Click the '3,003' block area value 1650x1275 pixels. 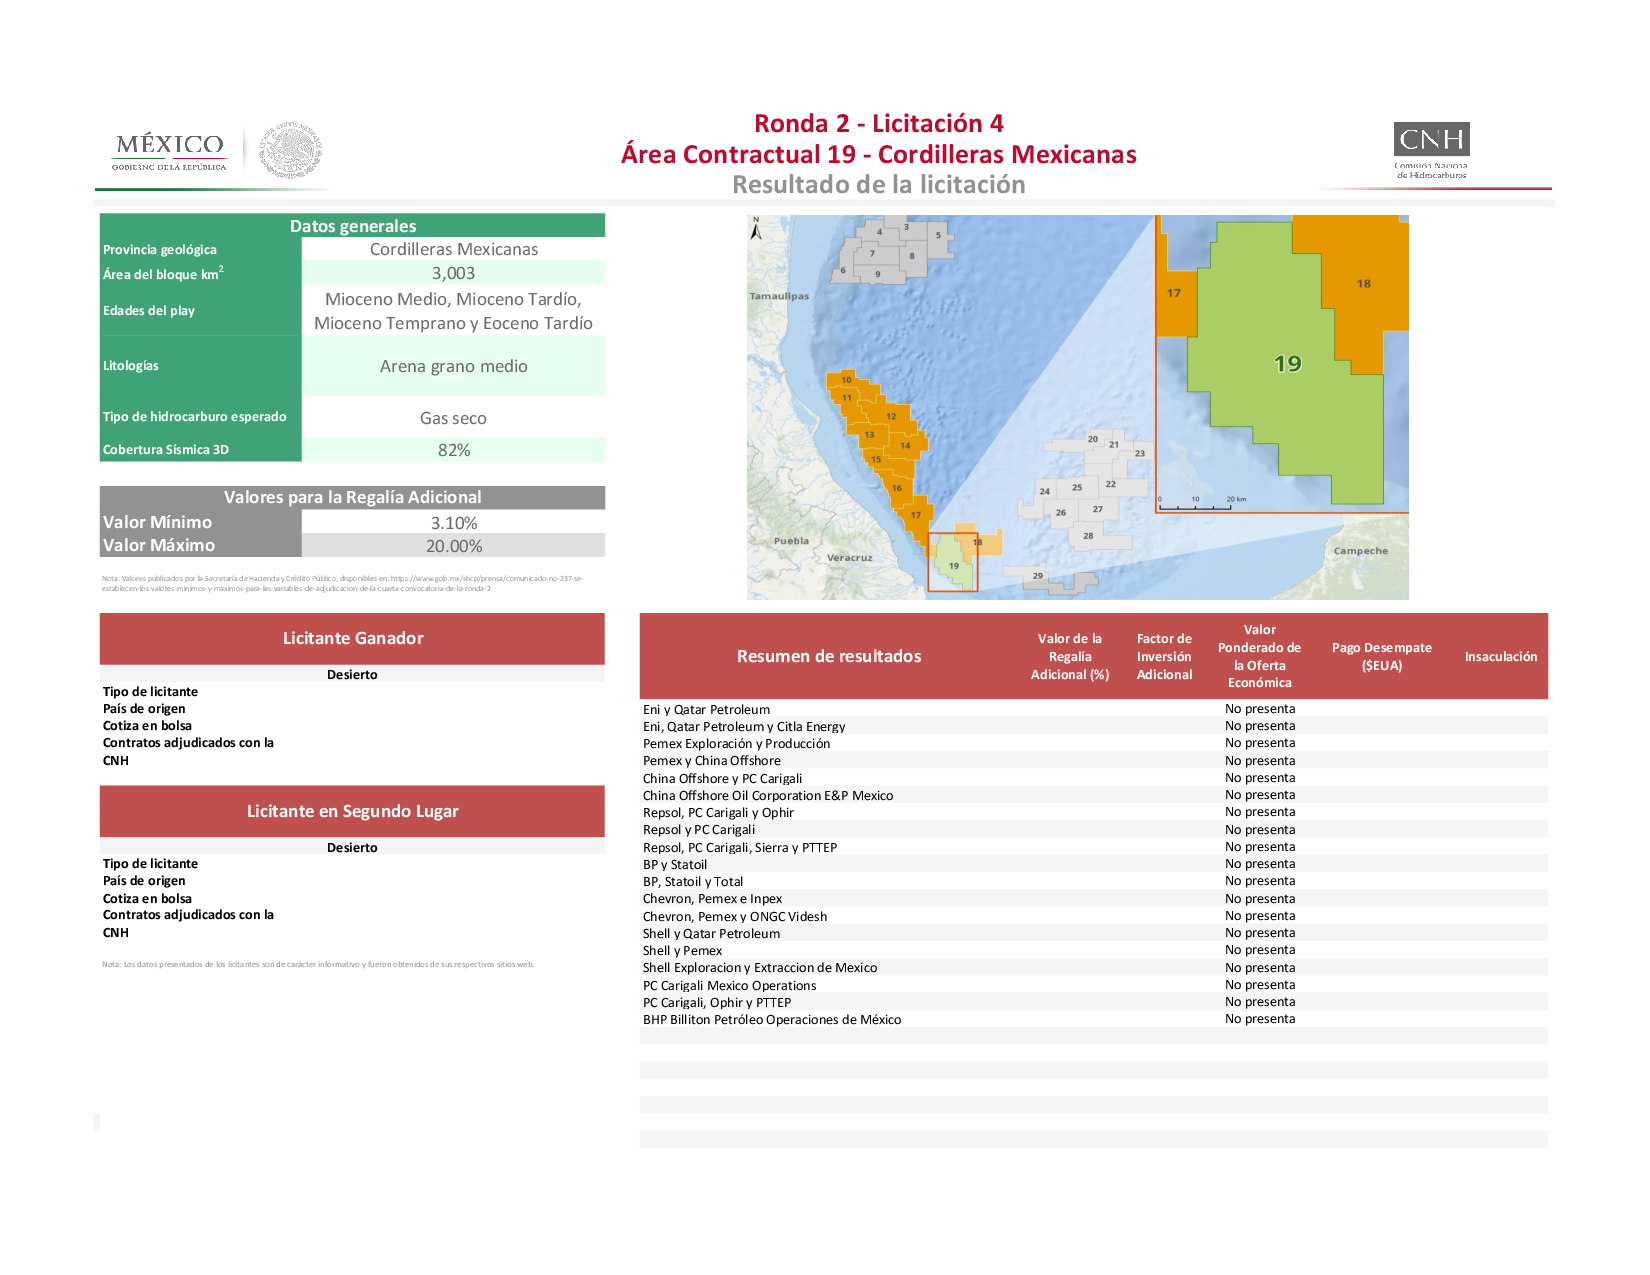click(x=453, y=273)
